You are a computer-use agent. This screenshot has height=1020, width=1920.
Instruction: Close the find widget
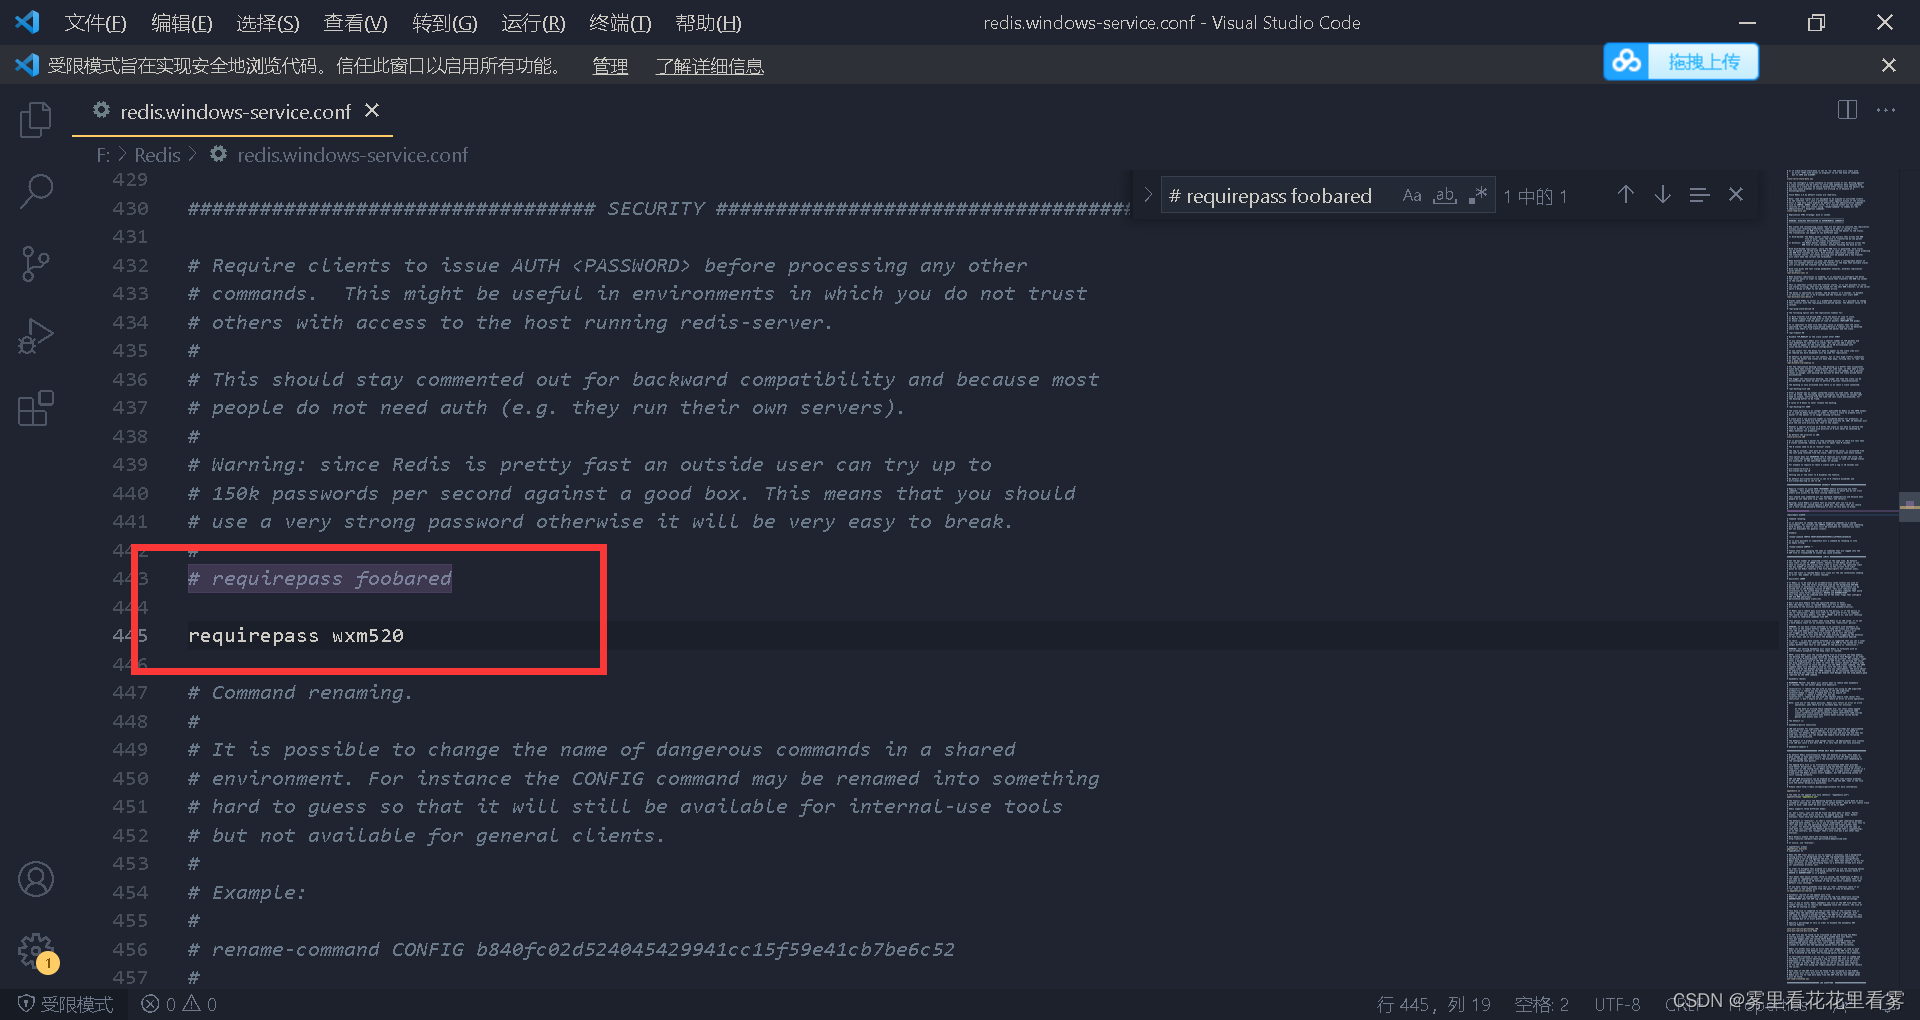pyautogui.click(x=1736, y=194)
